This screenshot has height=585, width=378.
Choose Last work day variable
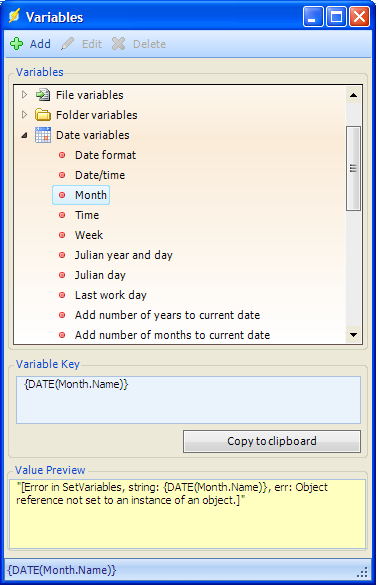[x=111, y=295]
